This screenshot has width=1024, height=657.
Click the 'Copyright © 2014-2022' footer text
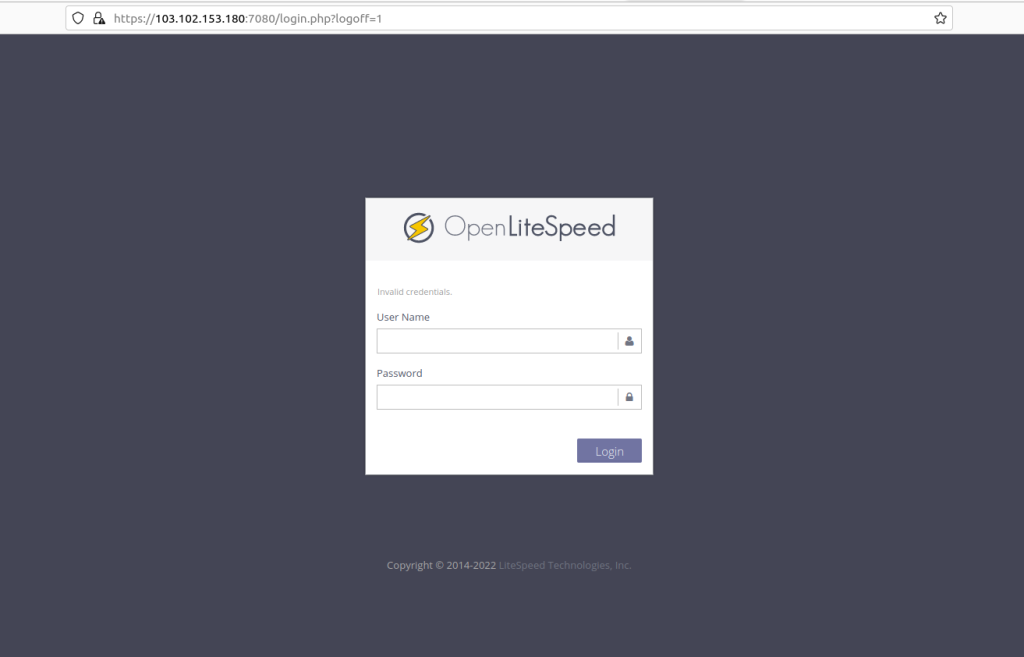tap(441, 565)
